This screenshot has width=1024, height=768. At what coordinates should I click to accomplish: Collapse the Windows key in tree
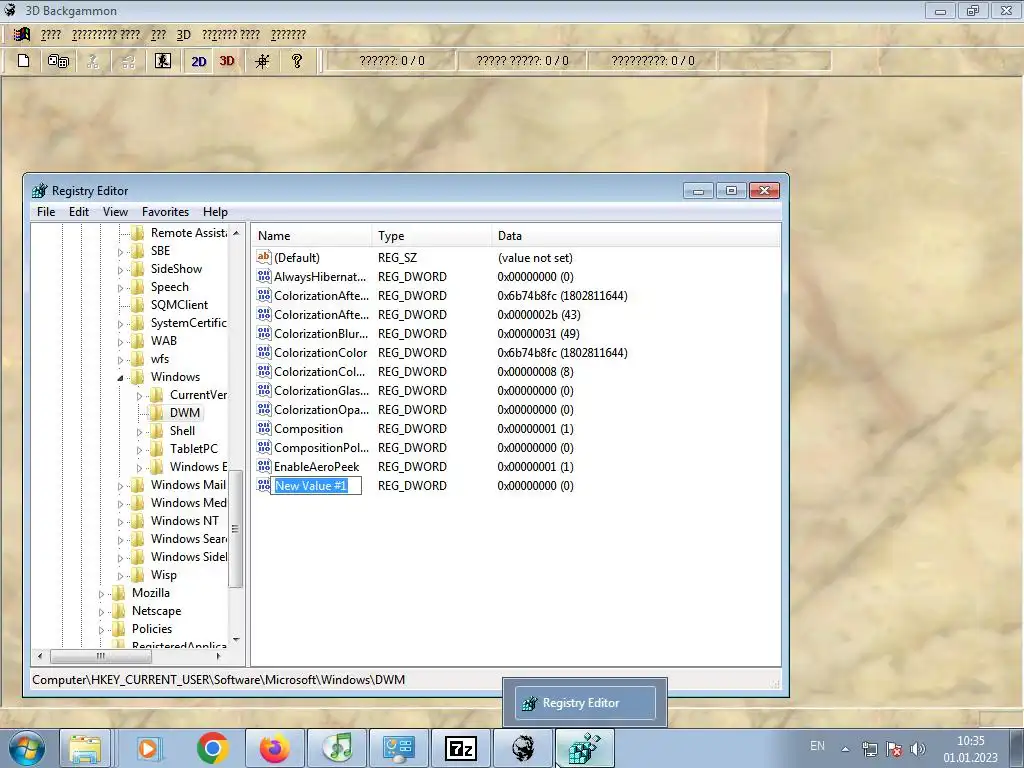click(120, 377)
